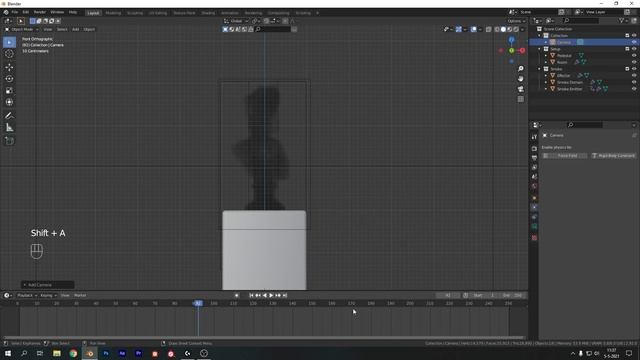Open the bottom red properties tab

534,238
